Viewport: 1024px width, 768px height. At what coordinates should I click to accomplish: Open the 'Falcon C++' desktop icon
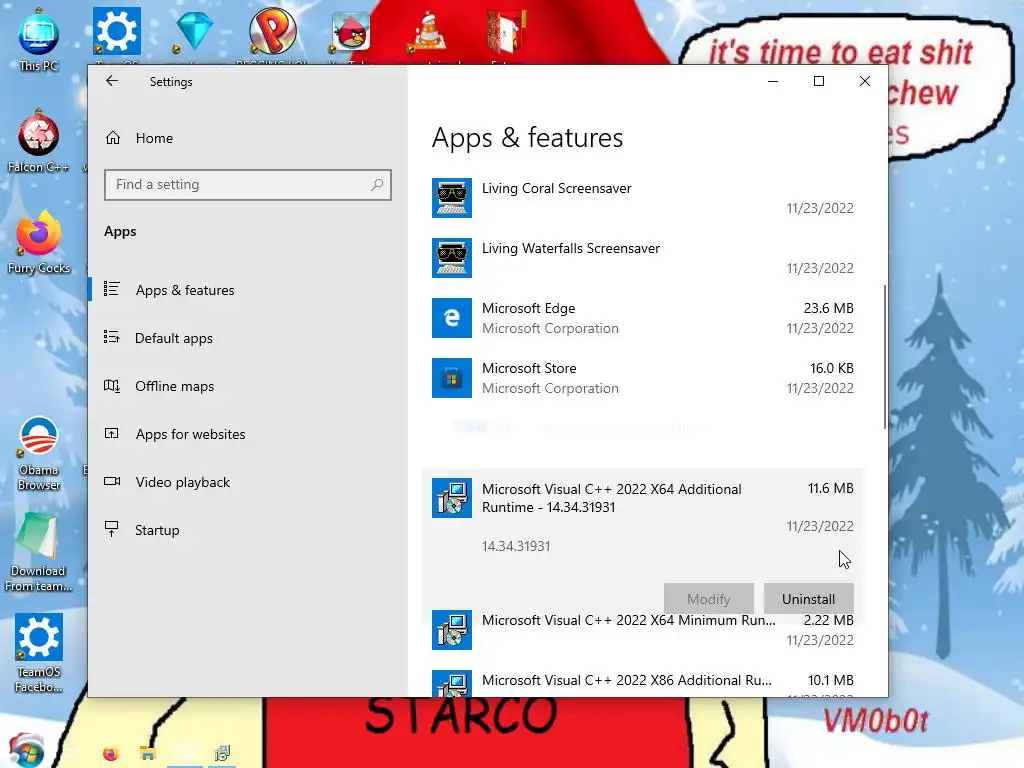[39, 142]
